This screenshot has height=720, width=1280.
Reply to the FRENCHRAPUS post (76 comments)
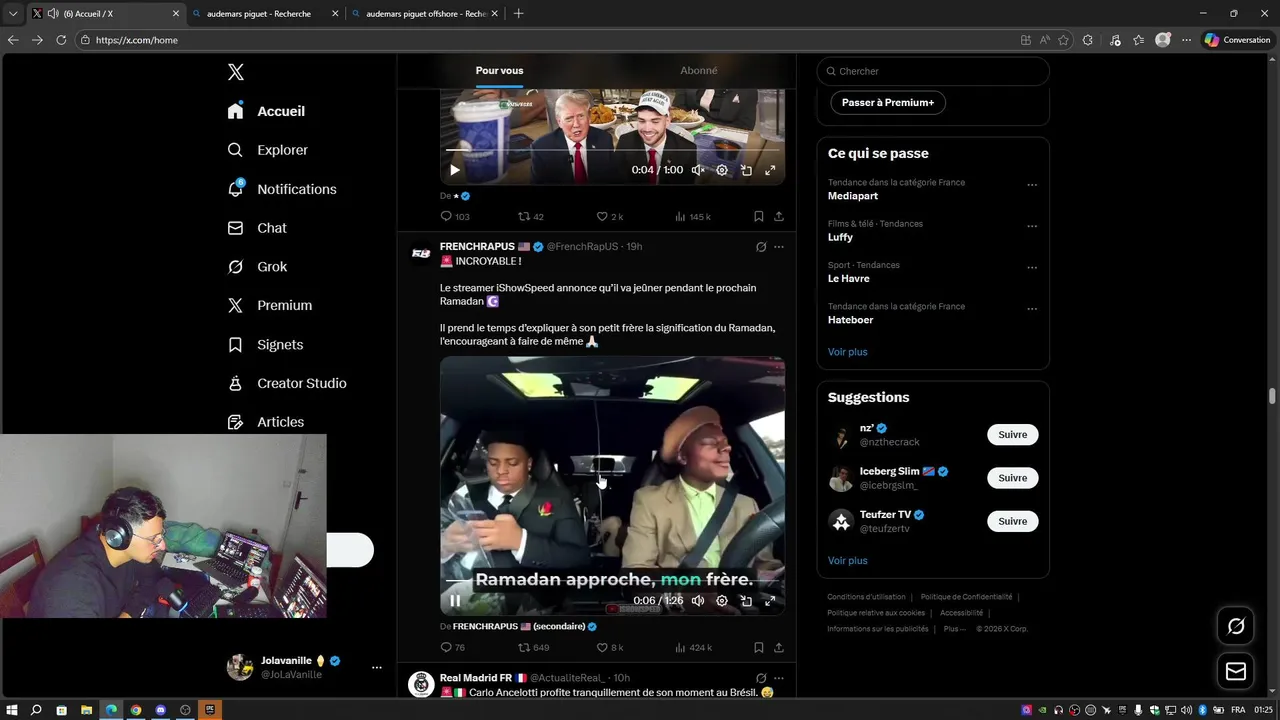(452, 648)
